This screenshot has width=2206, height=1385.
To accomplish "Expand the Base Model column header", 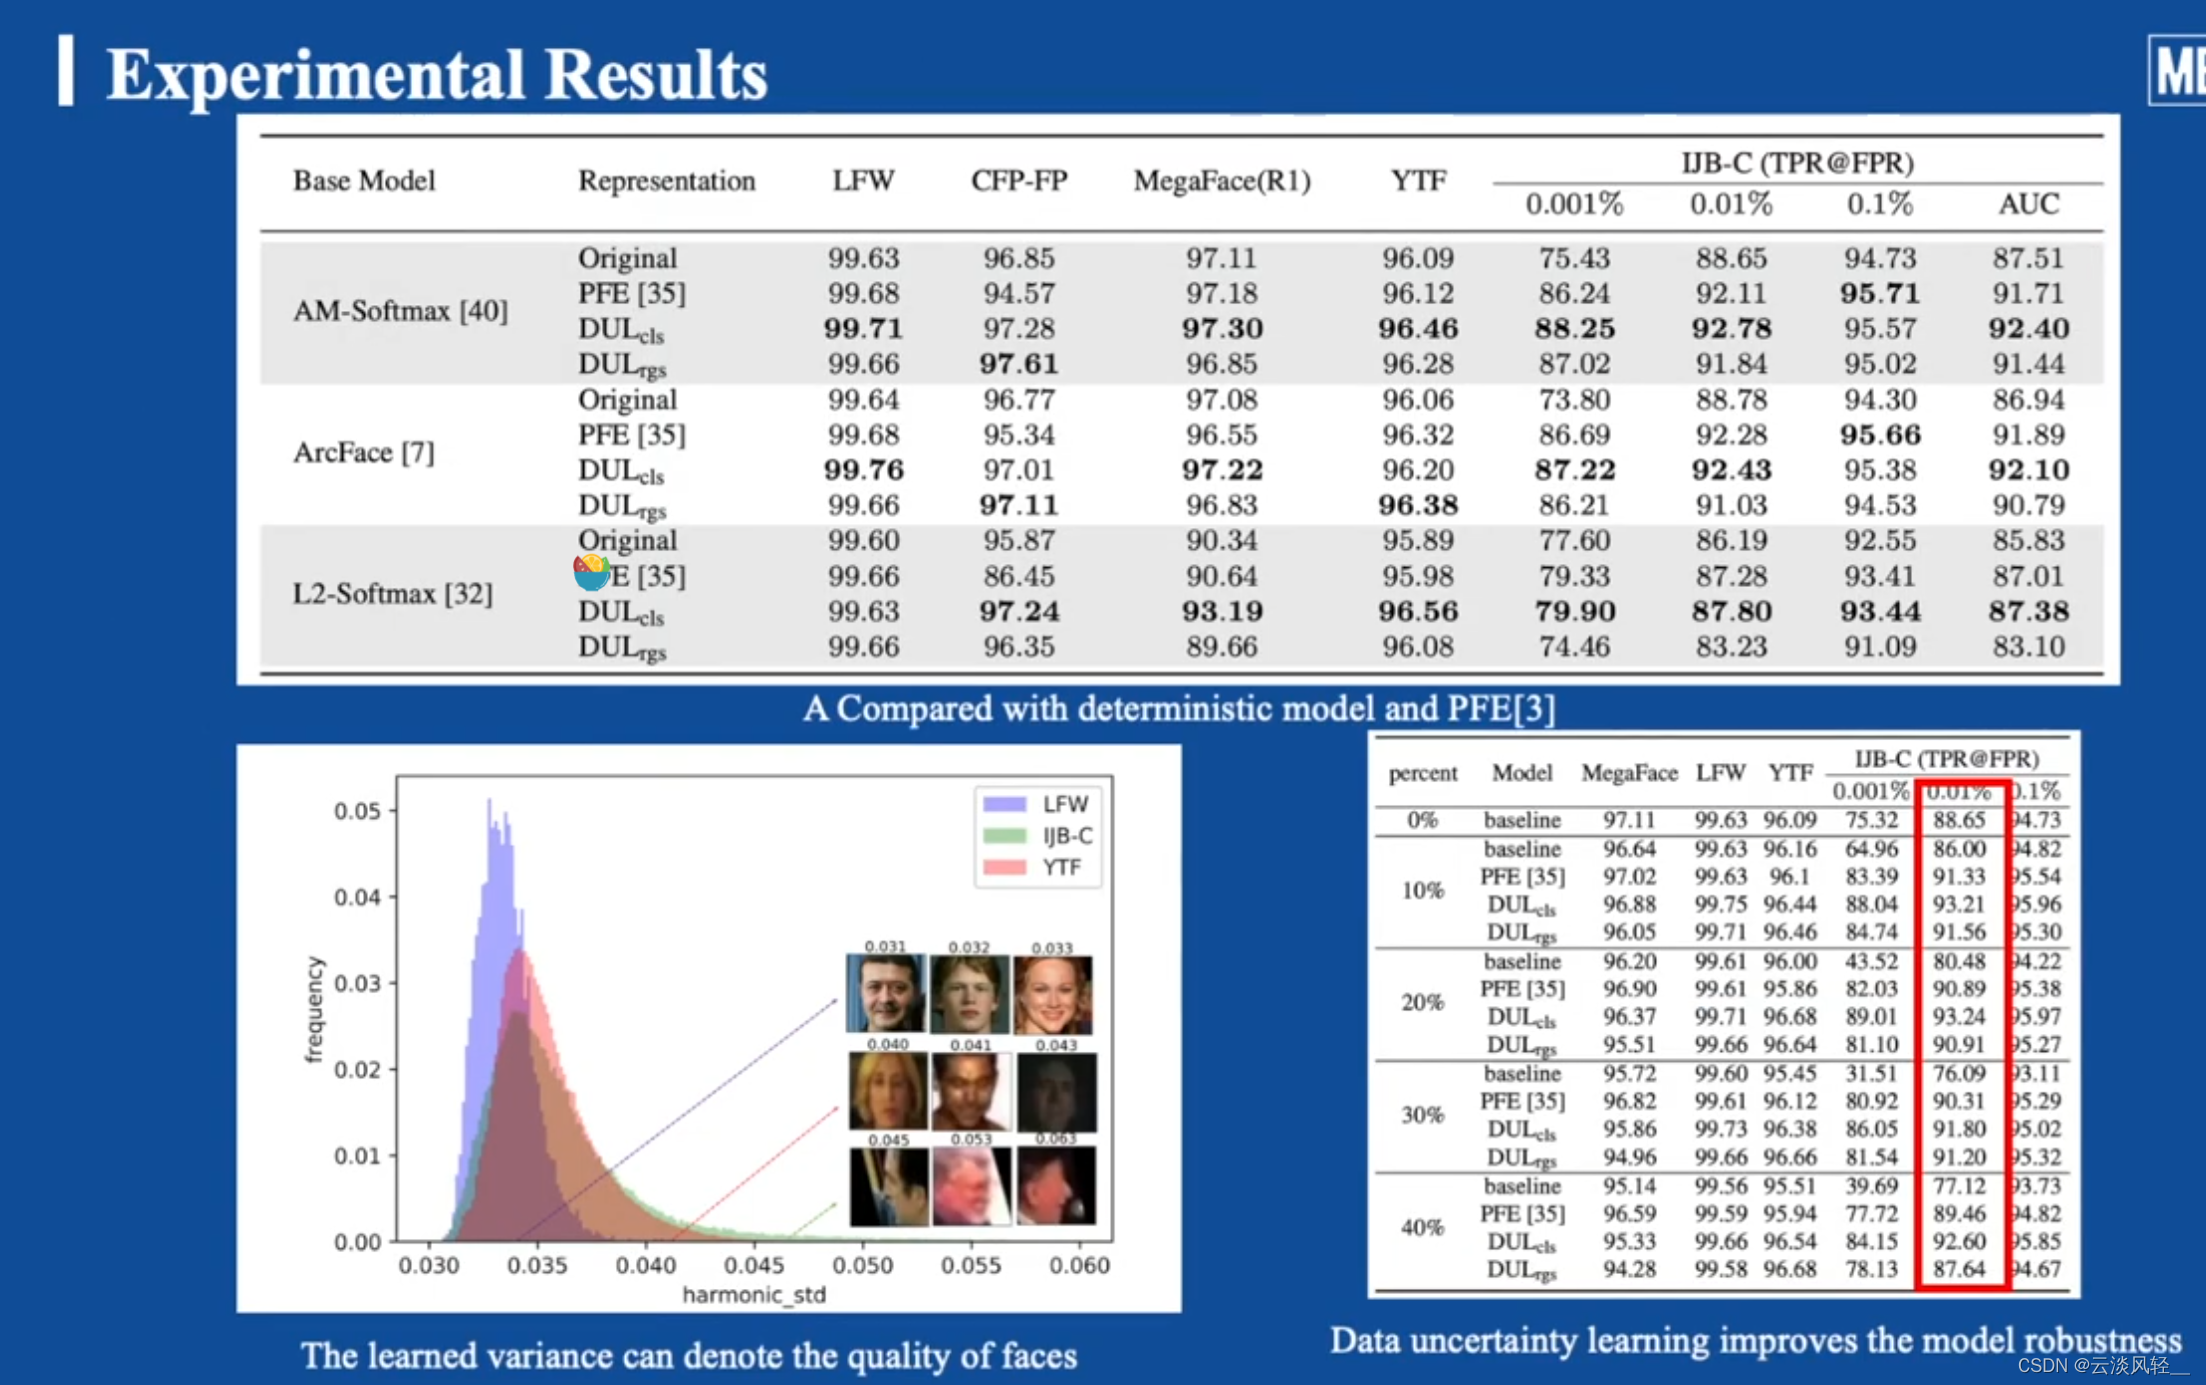I will click(364, 181).
